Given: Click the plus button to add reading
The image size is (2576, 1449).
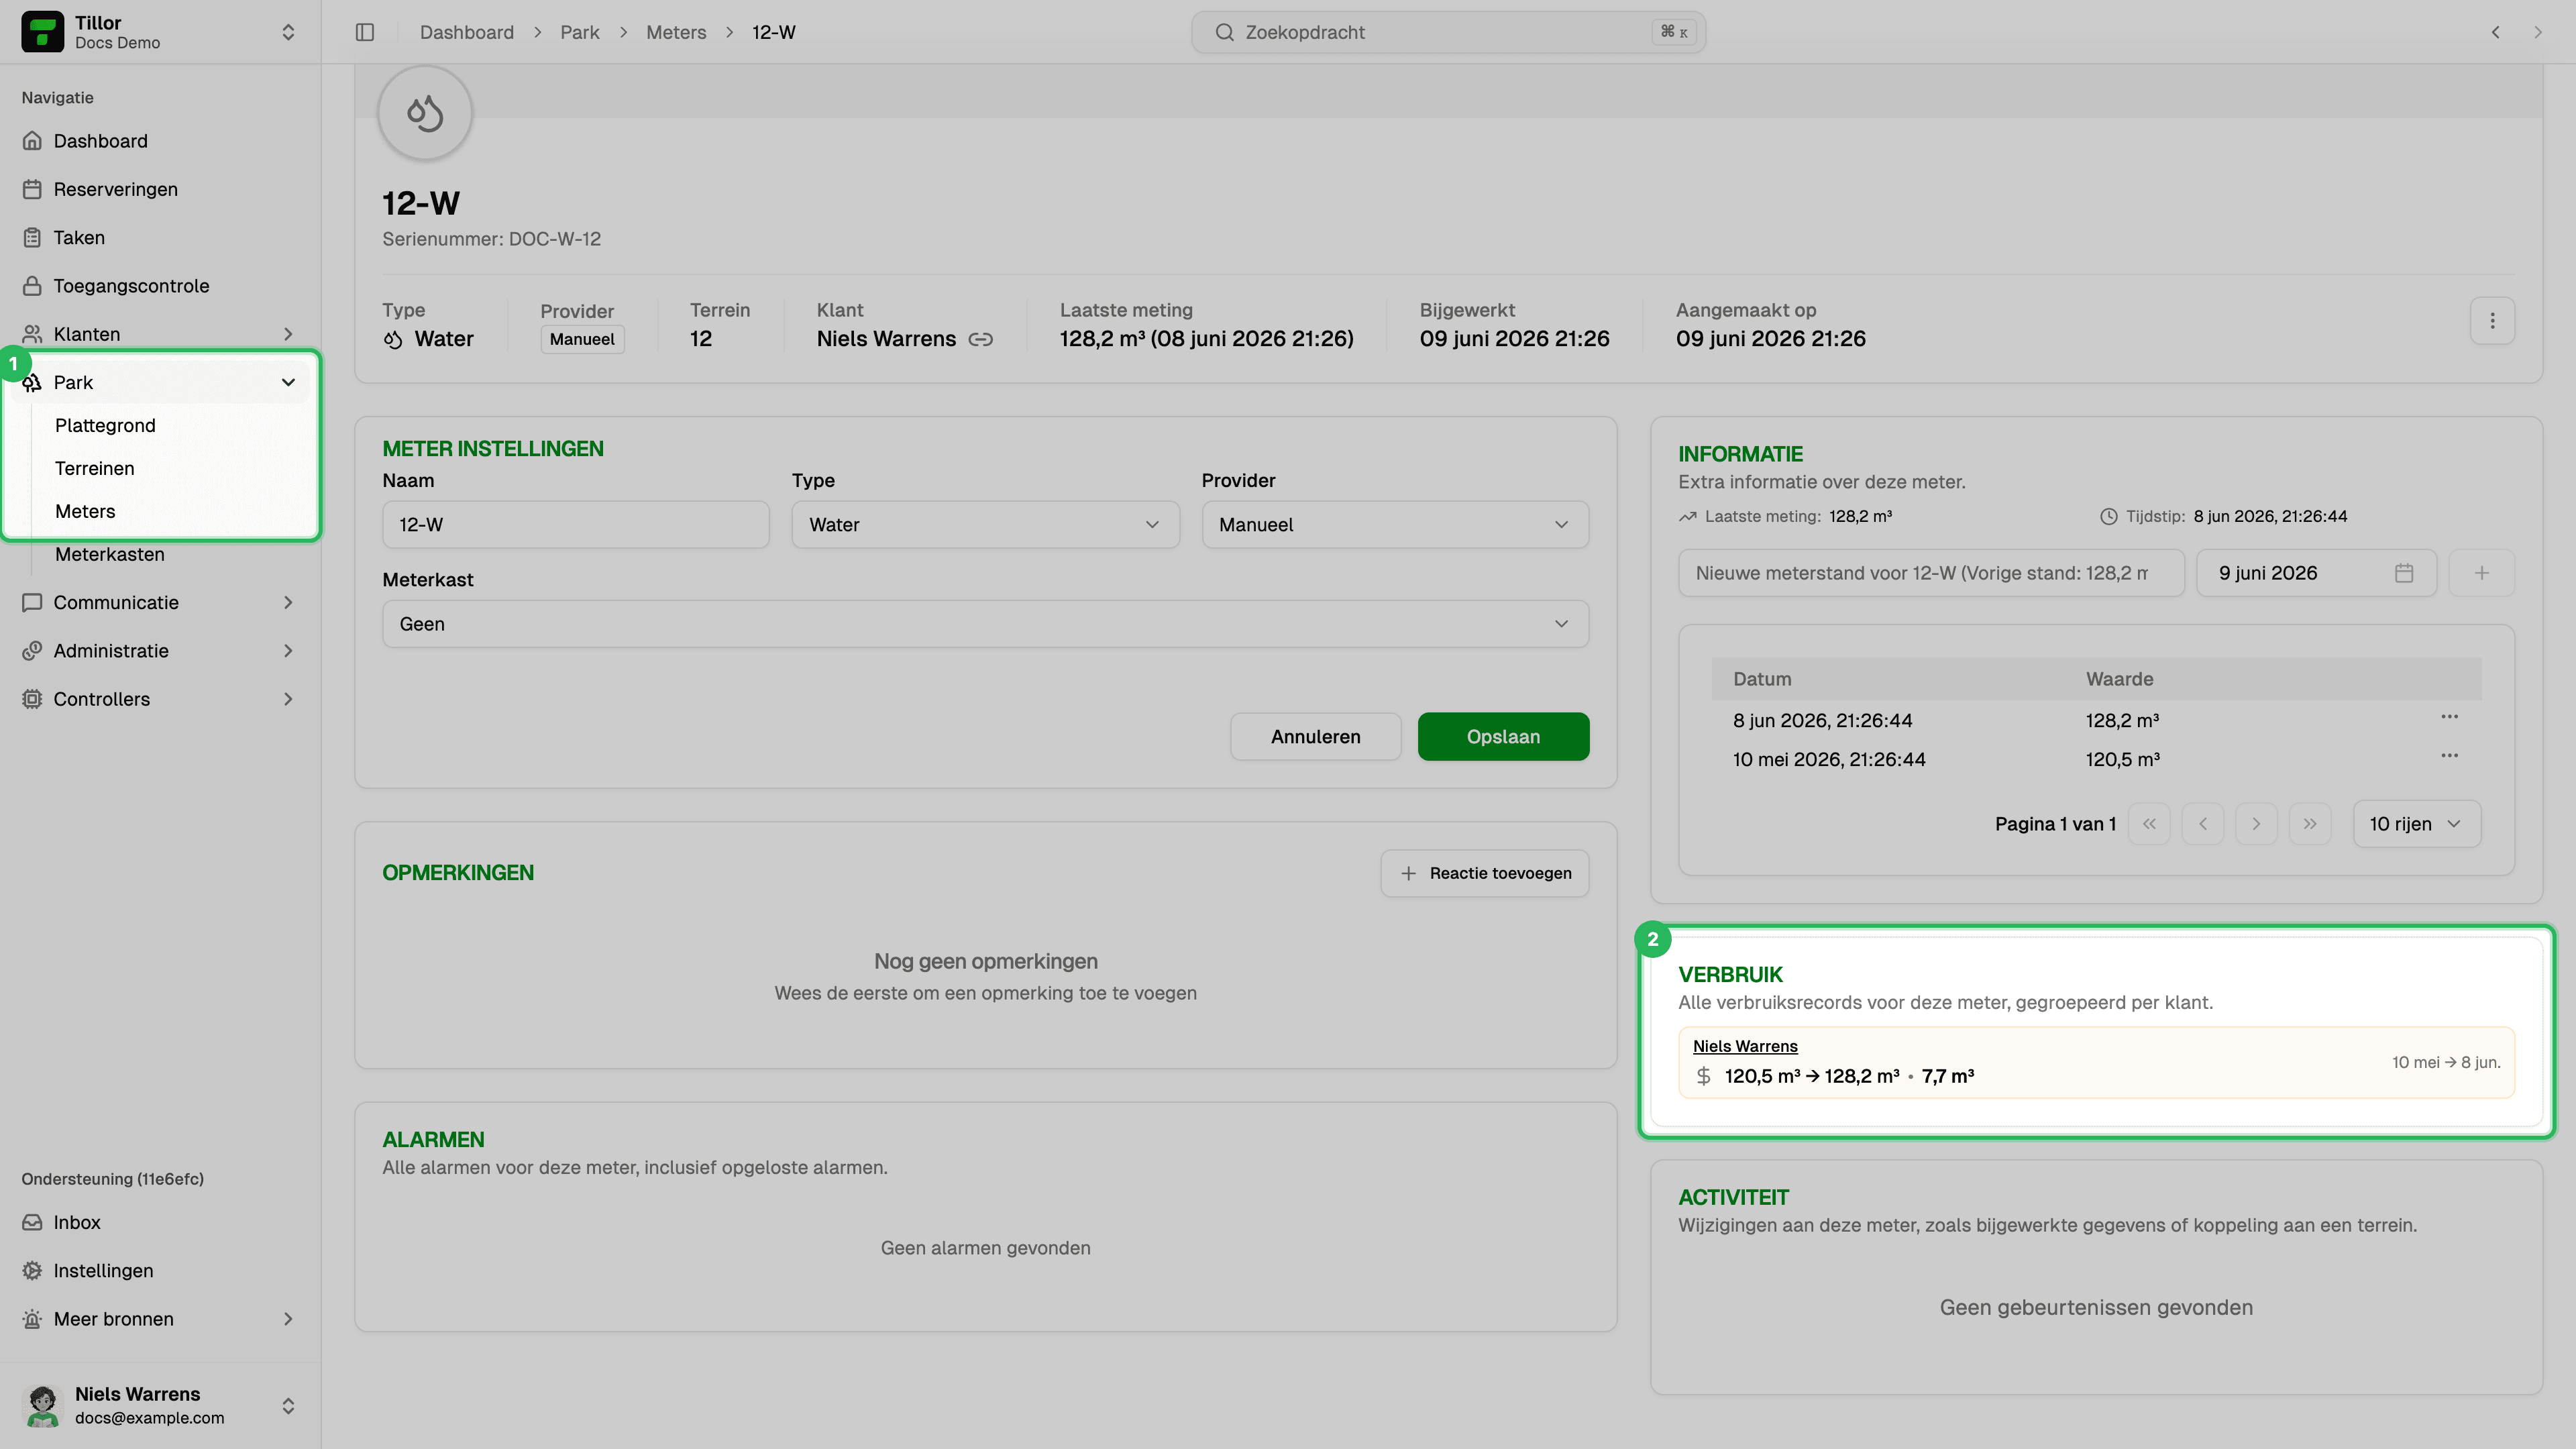Looking at the screenshot, I should (2481, 573).
